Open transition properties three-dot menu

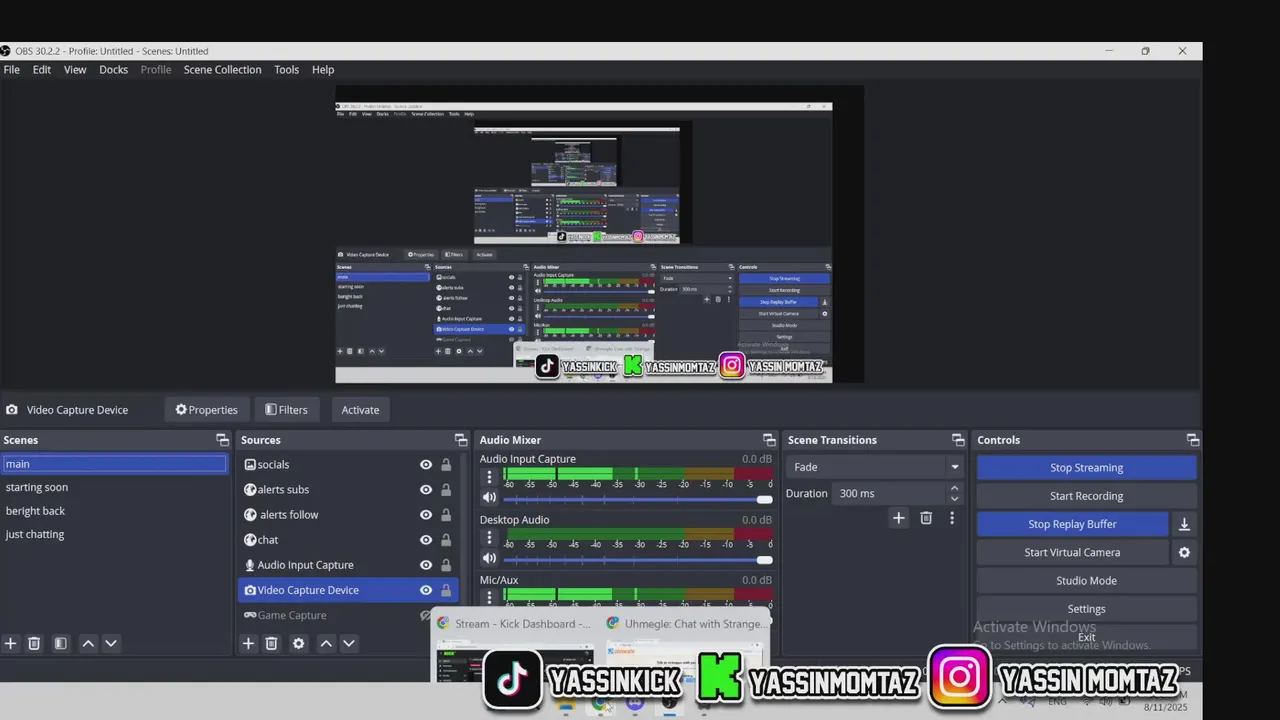pyautogui.click(x=952, y=518)
